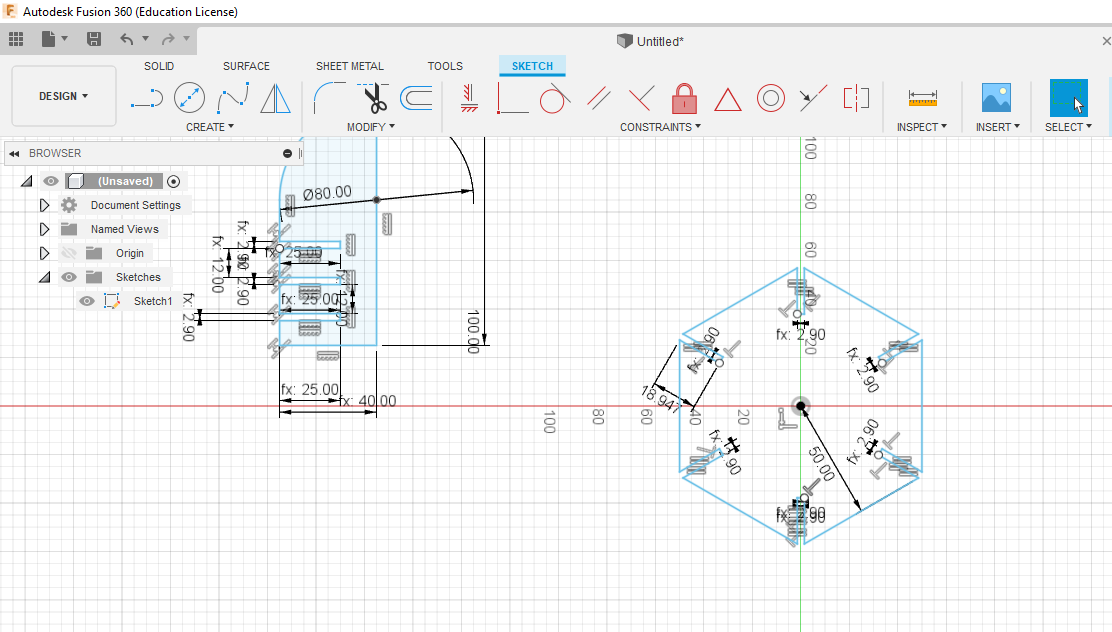This screenshot has width=1112, height=632.
Task: Collapse the Unsaved root node
Action: click(27, 181)
